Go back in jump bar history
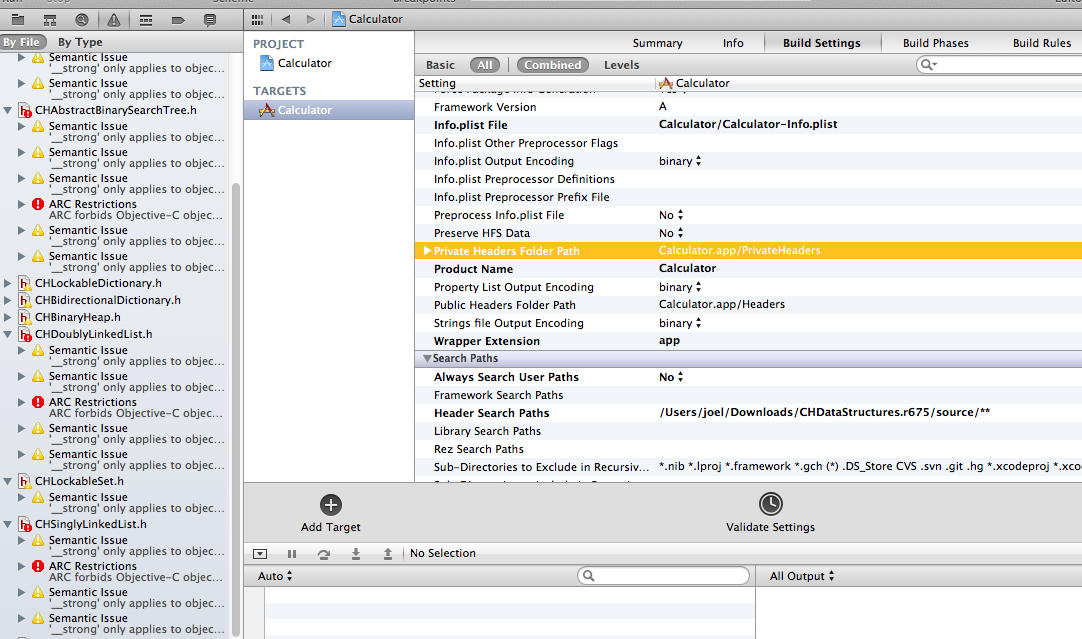This screenshot has width=1082, height=639. pyautogui.click(x=286, y=19)
